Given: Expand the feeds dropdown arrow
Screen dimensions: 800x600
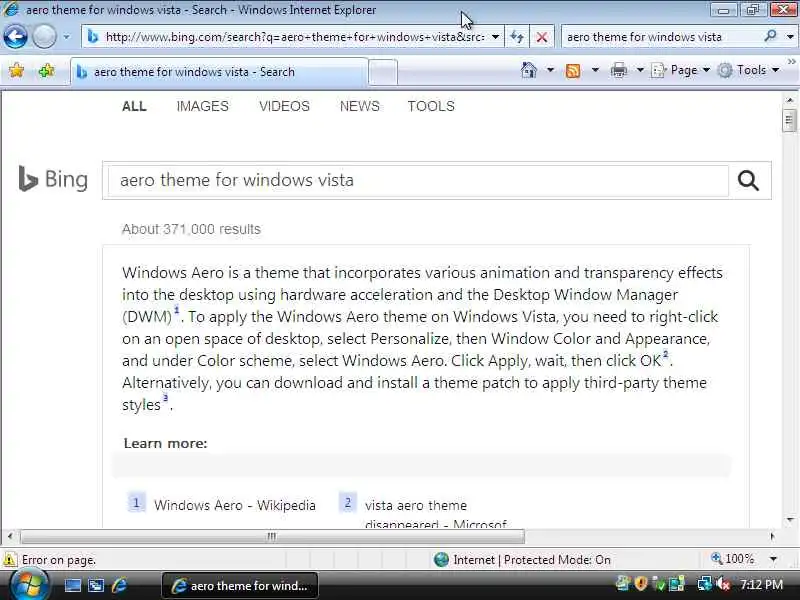Looking at the screenshot, I should point(595,70).
